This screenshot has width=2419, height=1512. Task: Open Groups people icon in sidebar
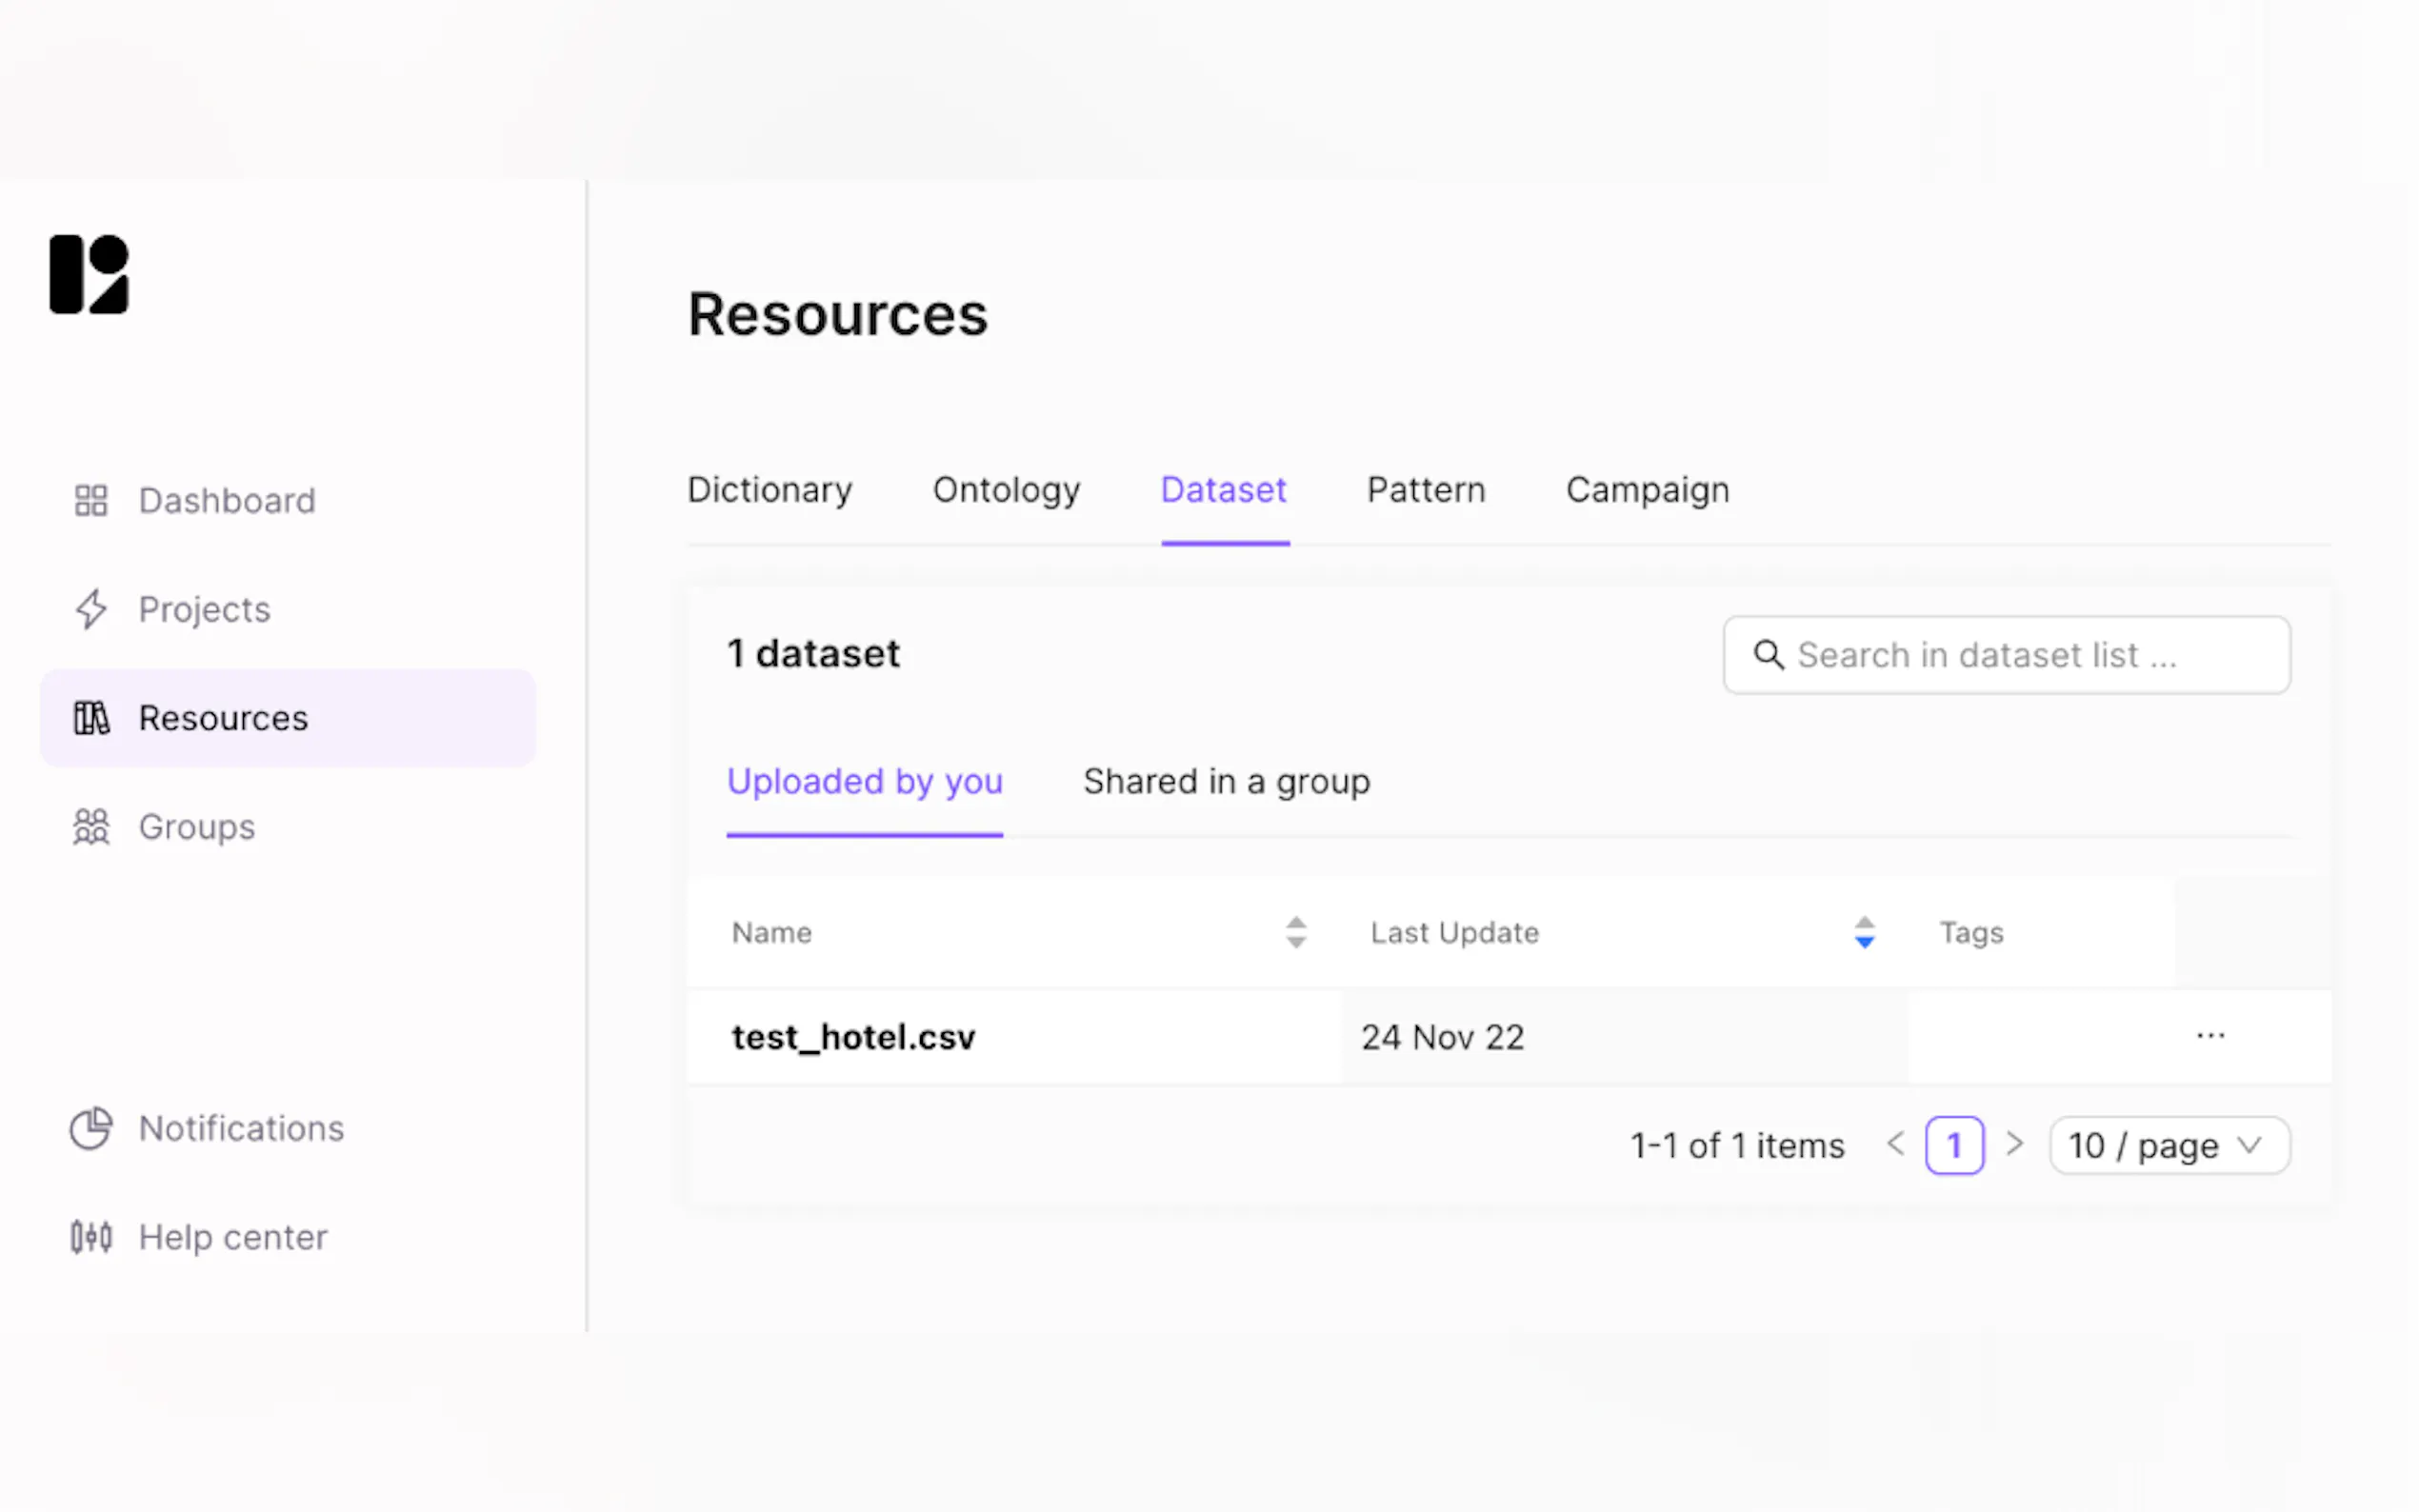[x=91, y=827]
